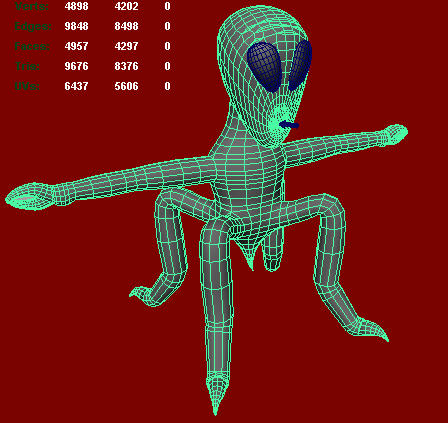Pick the hand with the pink palm patch
The image size is (448, 423).
[30, 197]
